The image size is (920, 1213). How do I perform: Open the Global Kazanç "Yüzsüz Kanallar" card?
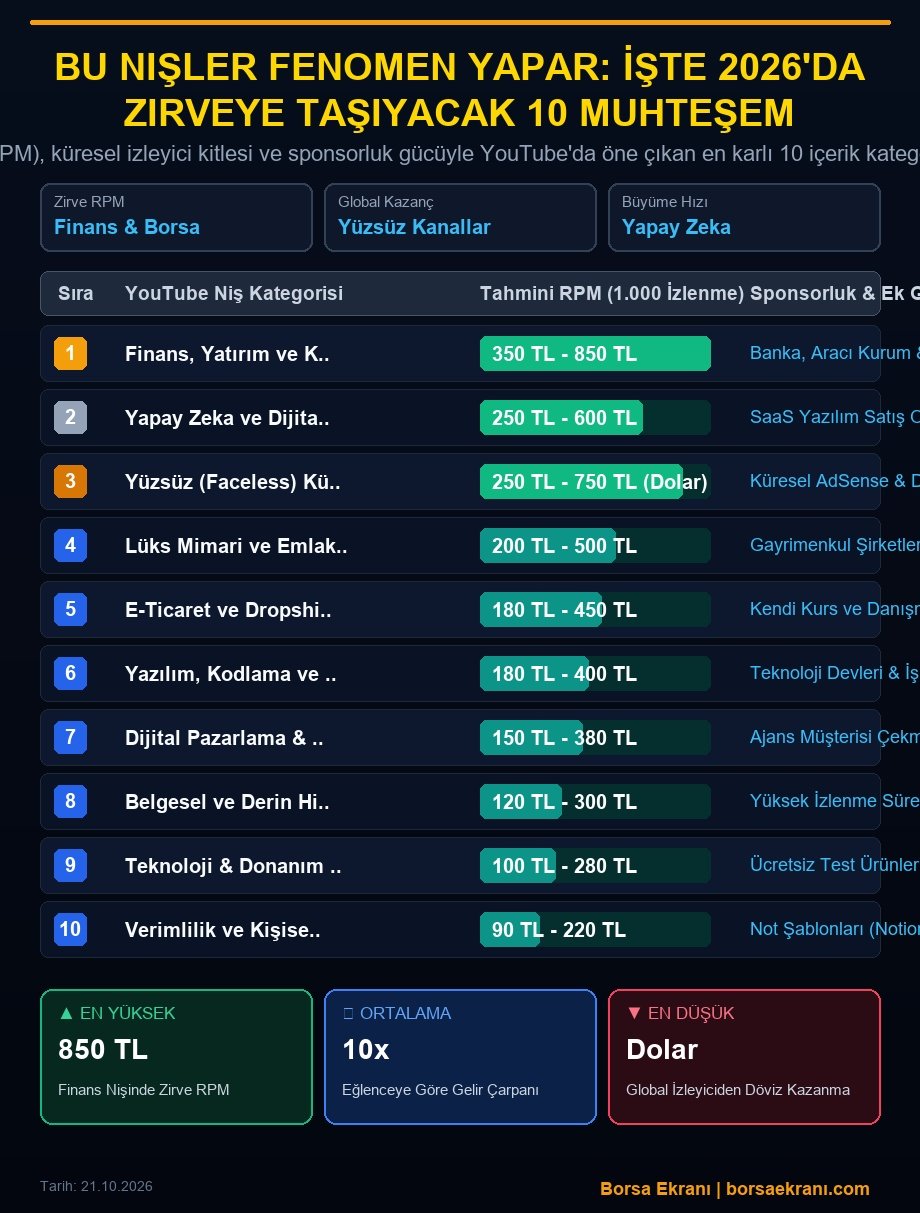tap(460, 217)
